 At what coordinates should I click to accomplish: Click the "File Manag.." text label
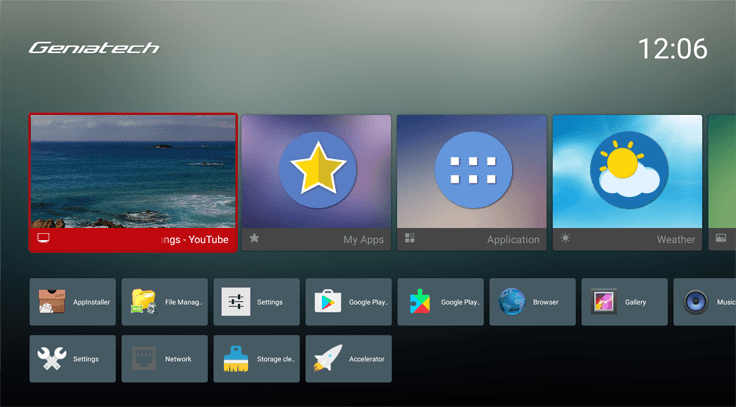(184, 302)
